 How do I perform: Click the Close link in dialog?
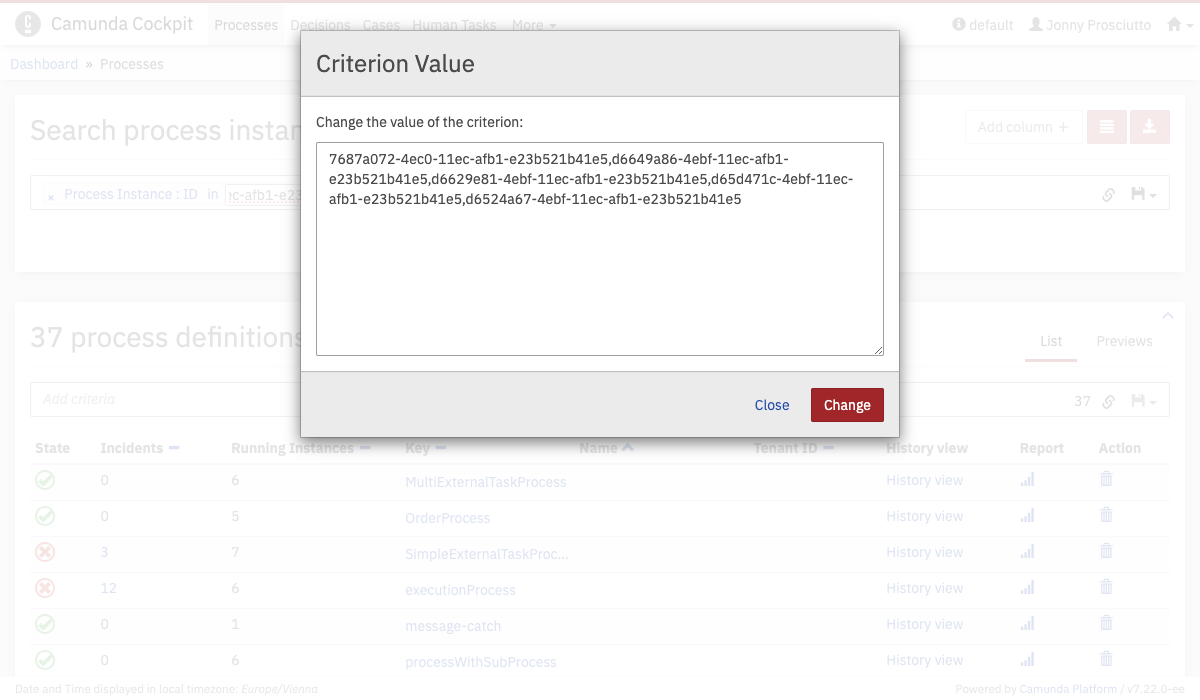point(771,405)
